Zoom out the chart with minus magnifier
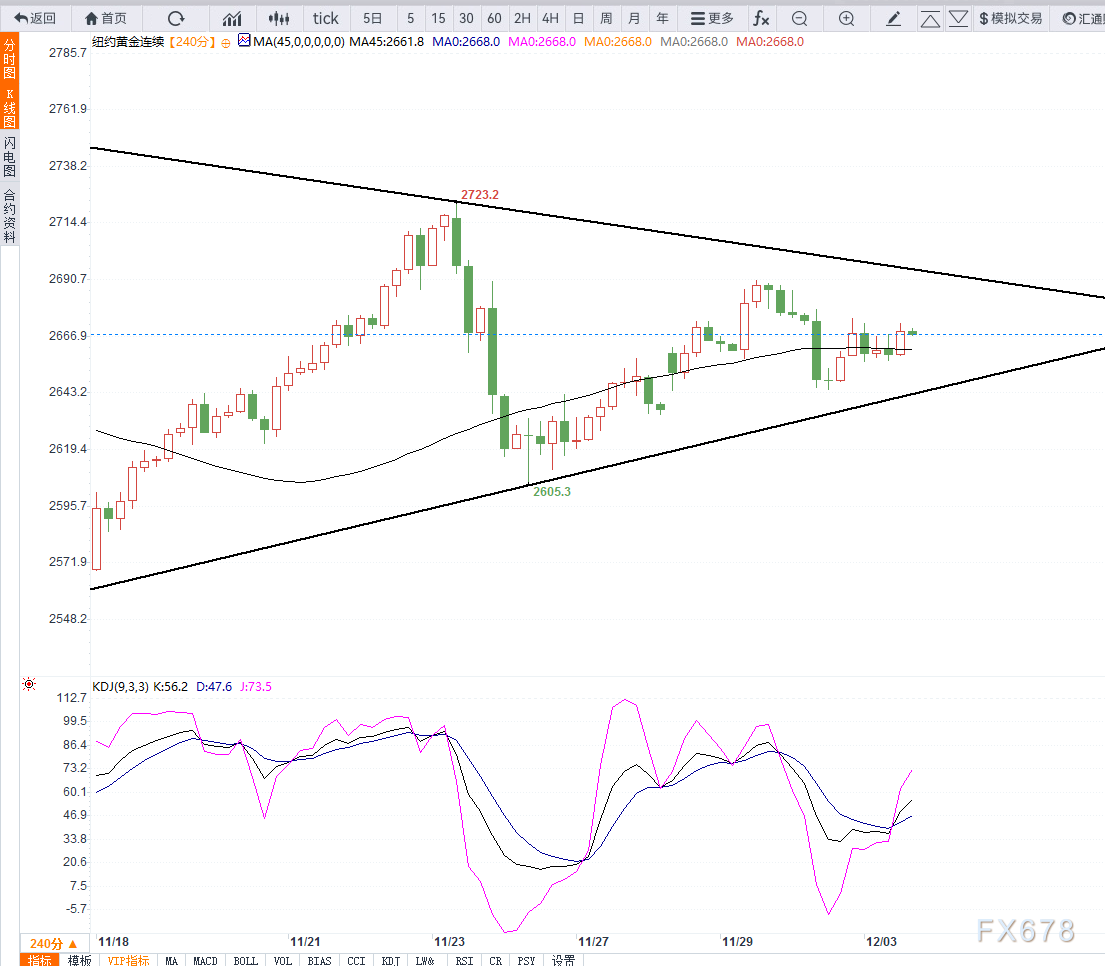The image size is (1105, 966). click(x=799, y=18)
